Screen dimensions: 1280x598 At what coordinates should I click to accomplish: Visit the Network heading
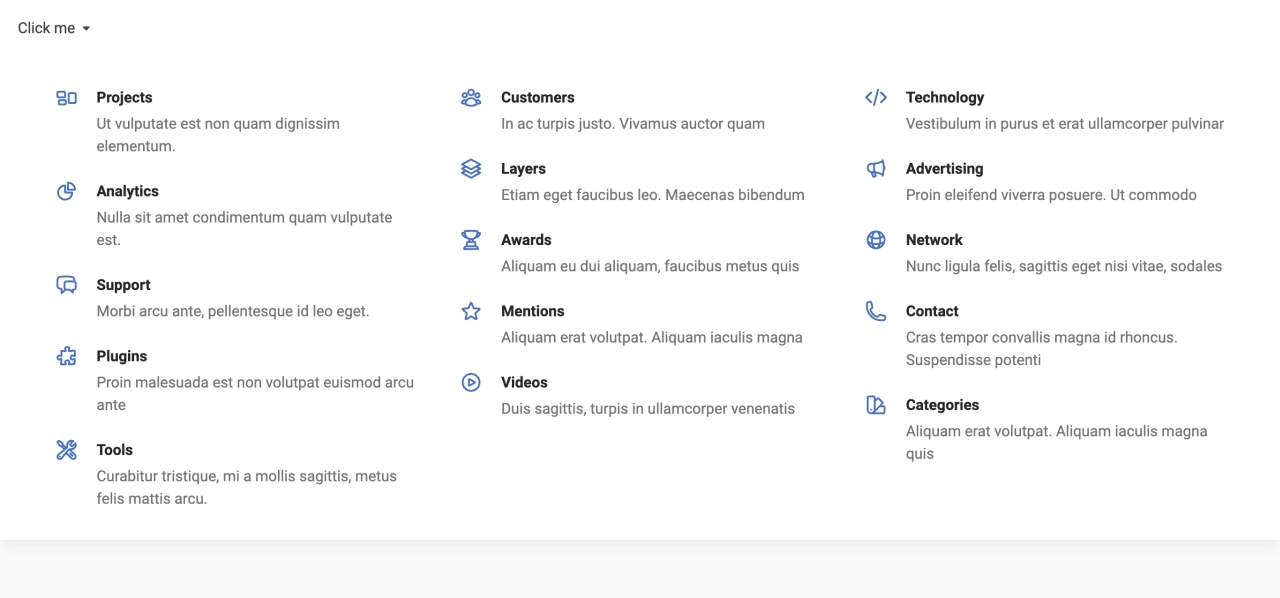(934, 240)
